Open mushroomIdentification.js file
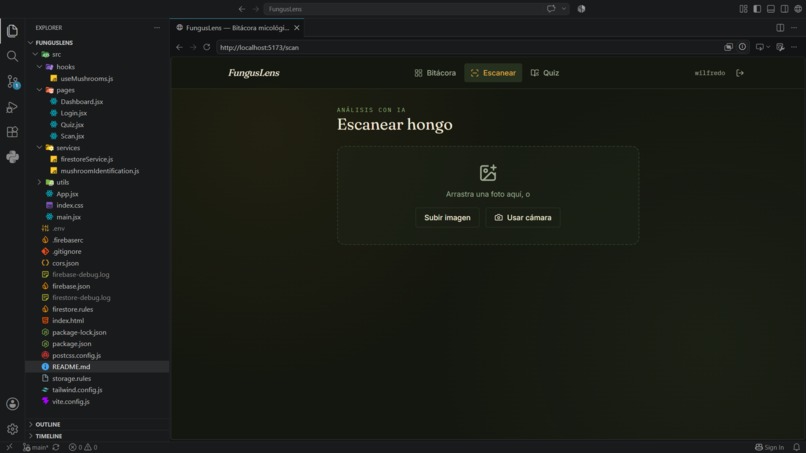Image resolution: width=806 pixels, height=453 pixels. 100,171
